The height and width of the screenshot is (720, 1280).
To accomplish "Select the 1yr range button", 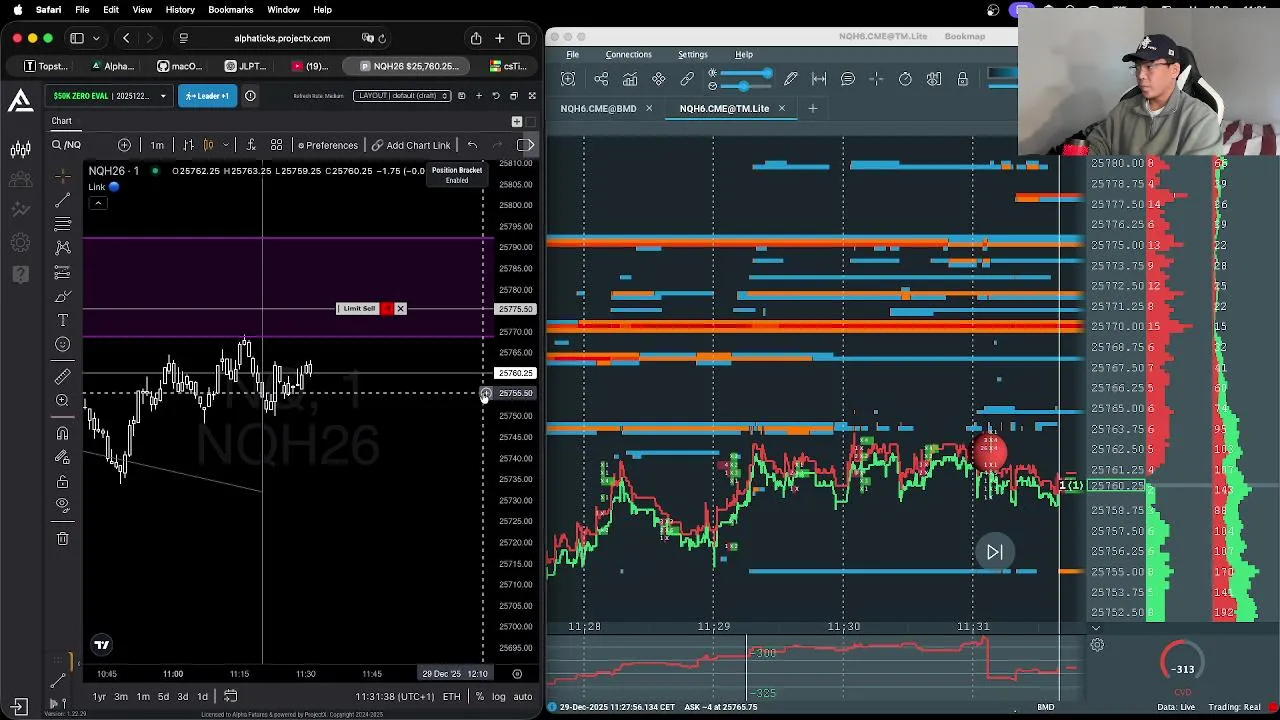I will coord(99,696).
